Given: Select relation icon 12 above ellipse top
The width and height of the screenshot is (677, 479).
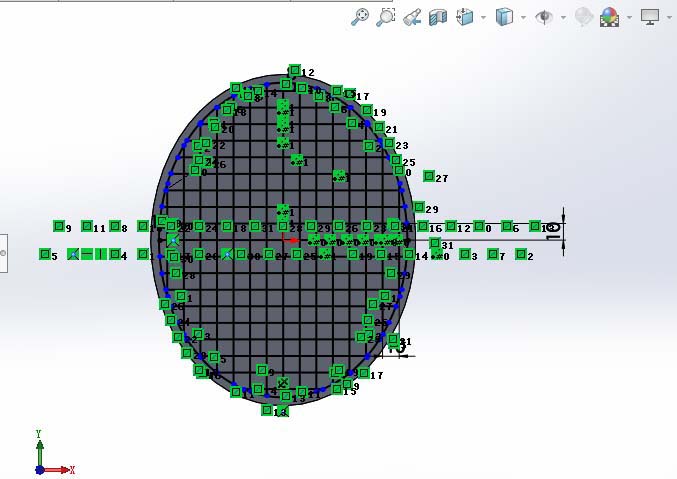Looking at the screenshot, I should pos(295,70).
